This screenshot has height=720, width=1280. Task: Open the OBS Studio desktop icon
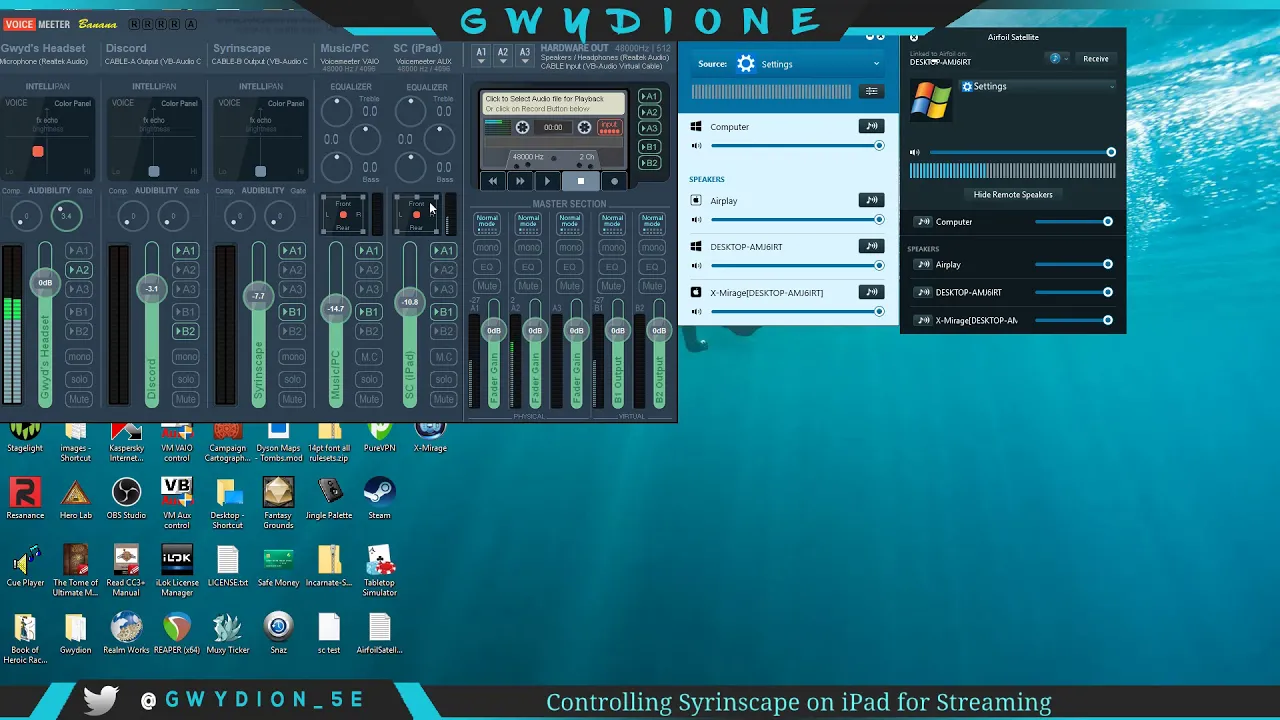(x=126, y=498)
